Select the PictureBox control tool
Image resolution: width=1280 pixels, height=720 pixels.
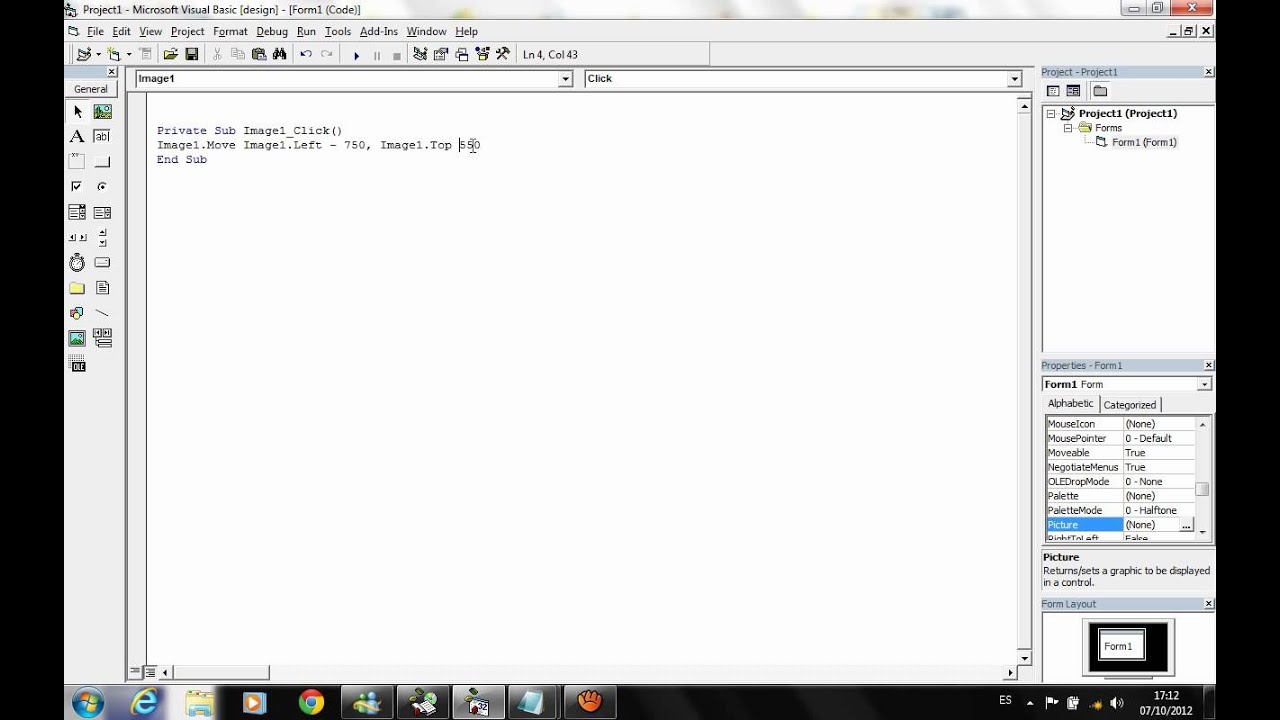pyautogui.click(x=102, y=112)
